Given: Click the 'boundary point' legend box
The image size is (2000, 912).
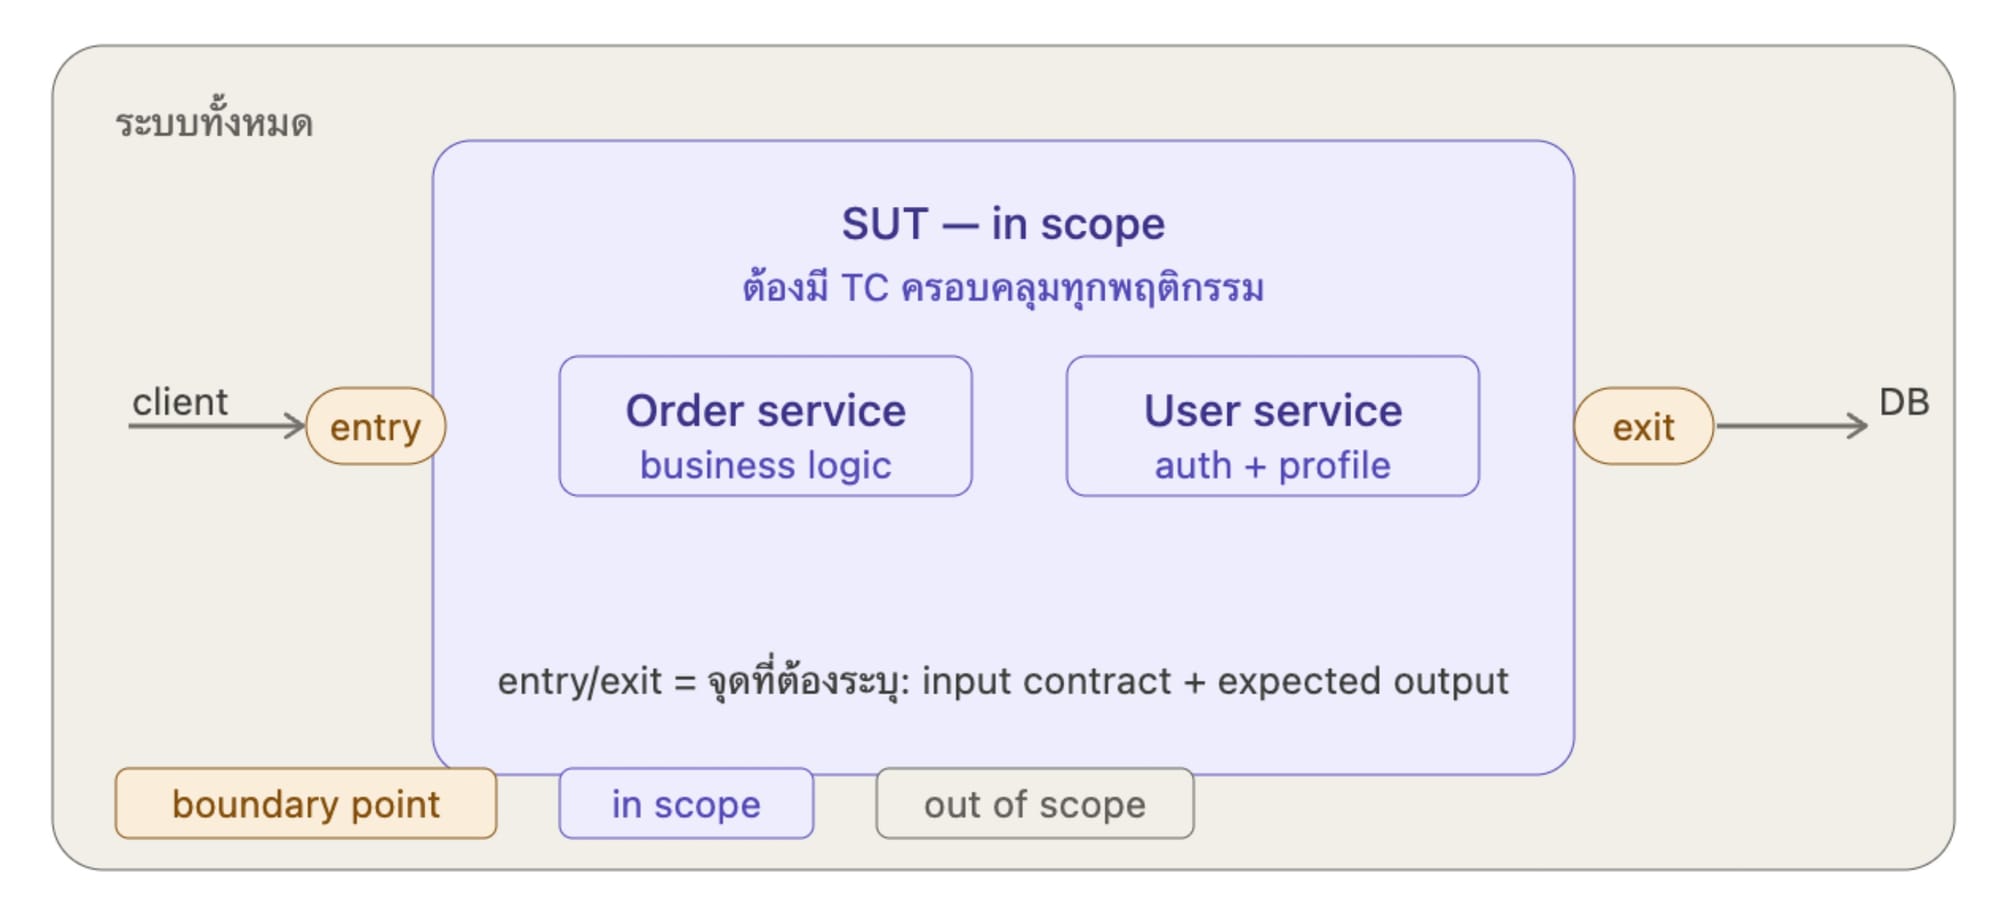Looking at the screenshot, I should pos(305,804).
